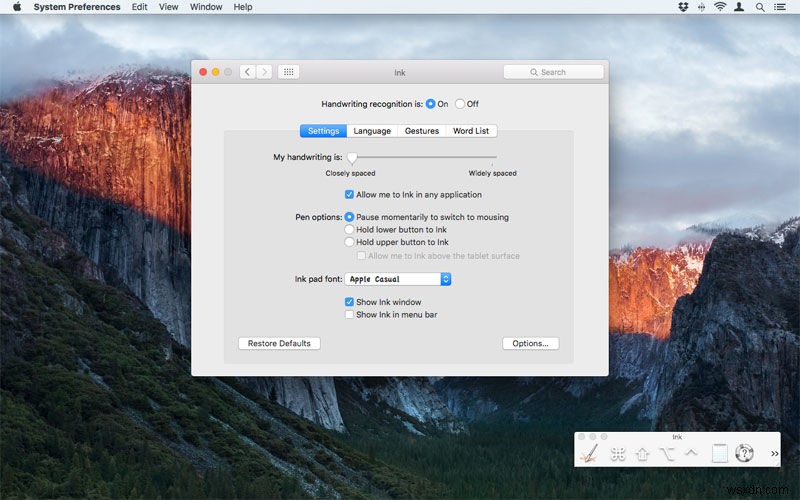Image resolution: width=800 pixels, height=500 pixels.
Task: Select Hold lower button to Ink
Action: (349, 230)
